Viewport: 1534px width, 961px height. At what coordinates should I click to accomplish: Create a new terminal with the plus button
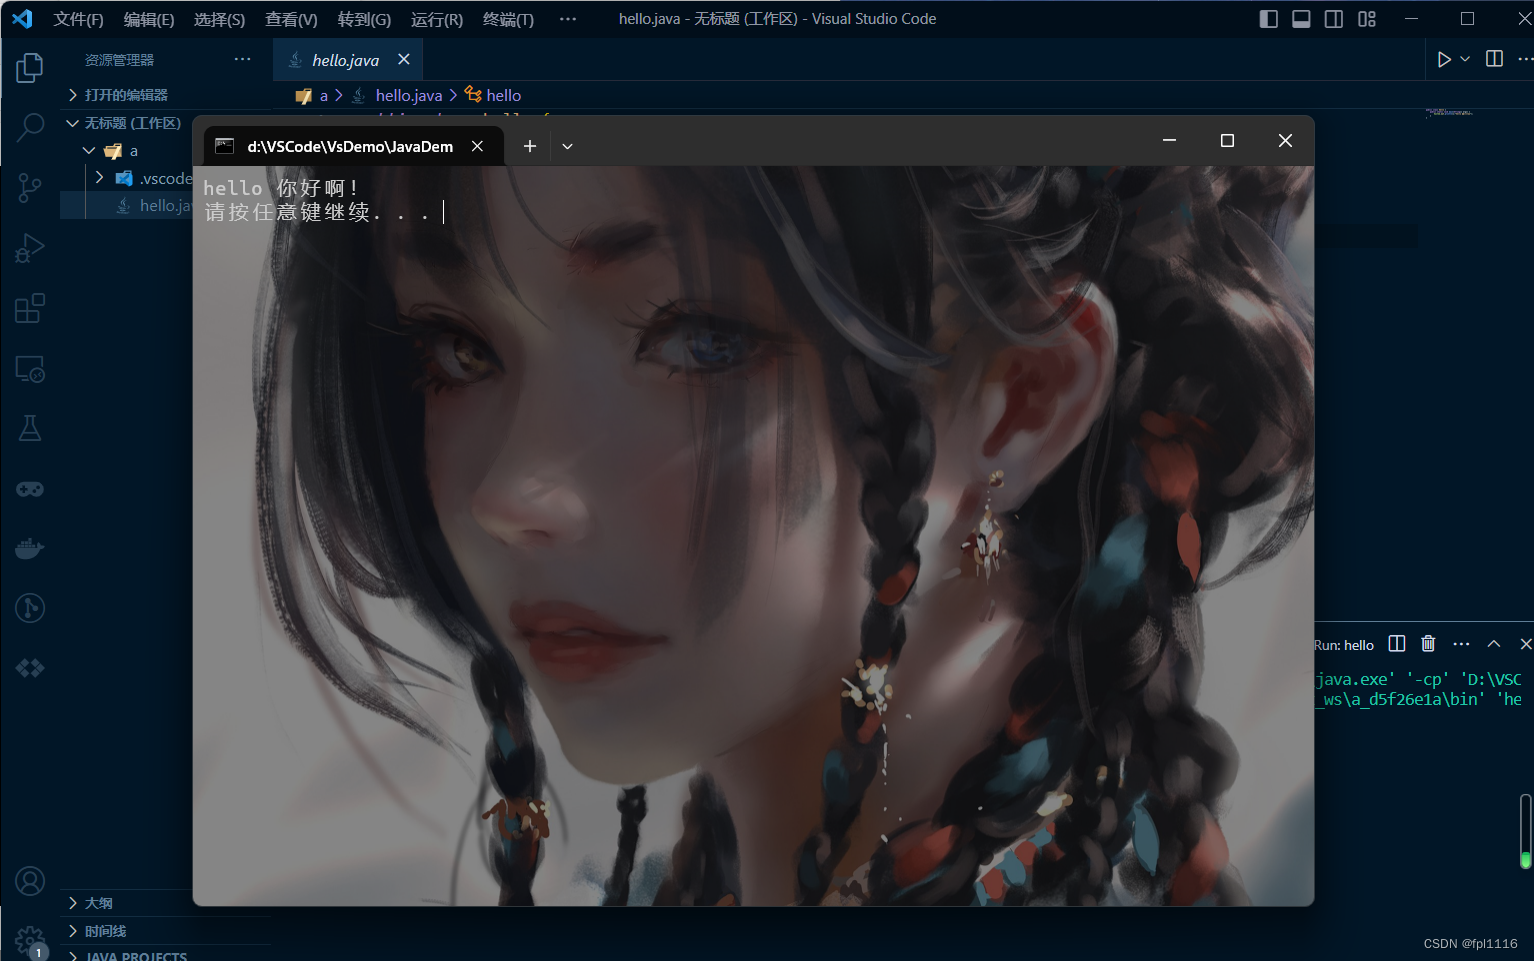click(529, 146)
